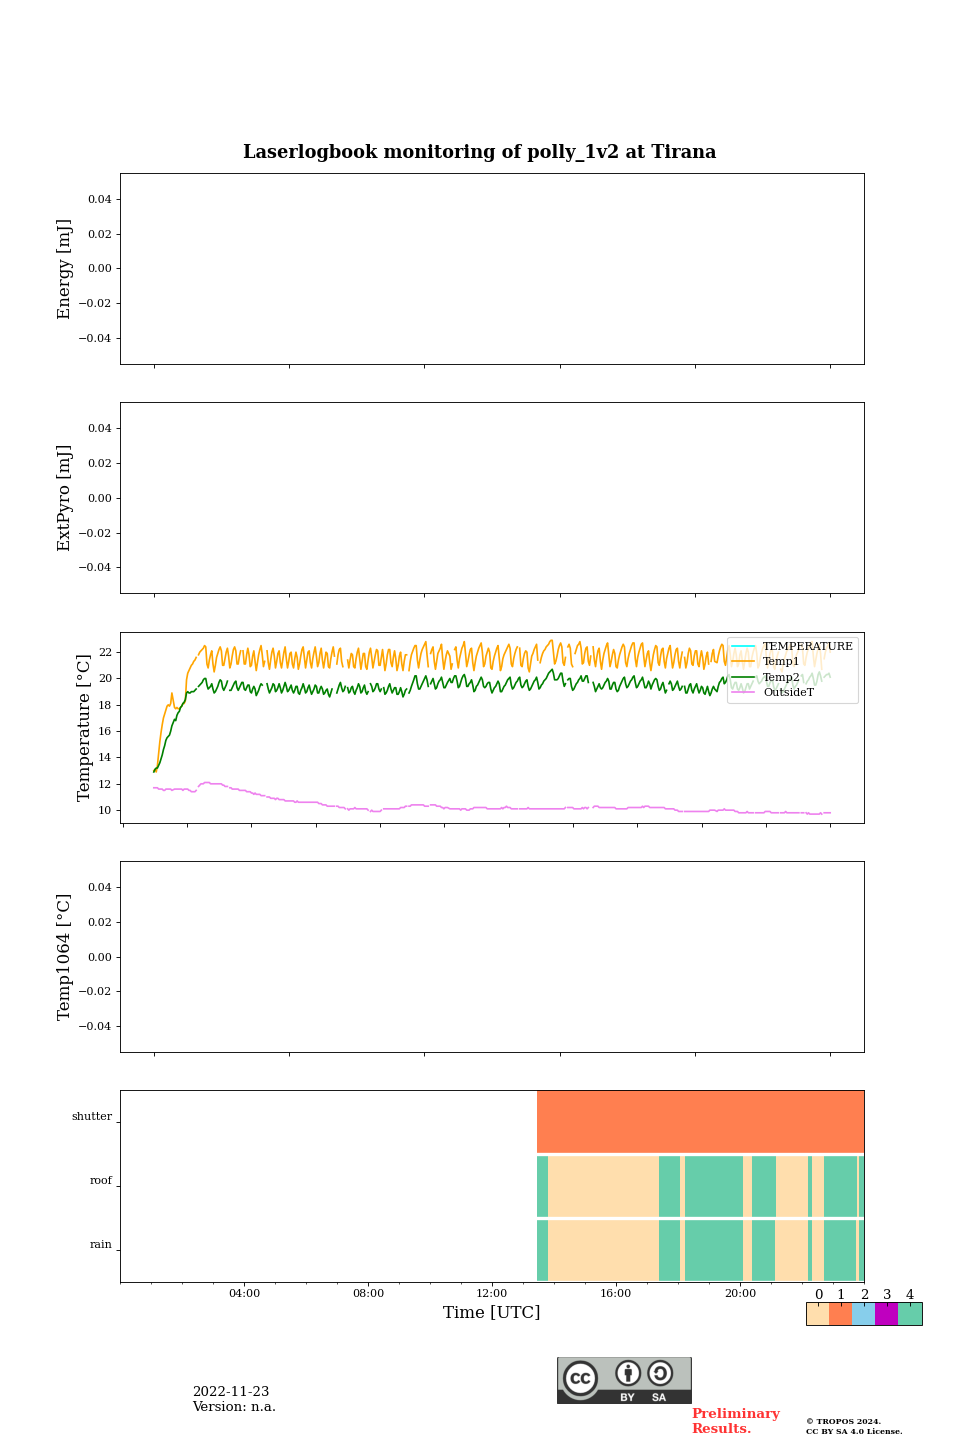Screen dimensions: 960x1440
Task: Click the plot title Laserlogbook monitoring of polly_1v2
Action: click(479, 152)
